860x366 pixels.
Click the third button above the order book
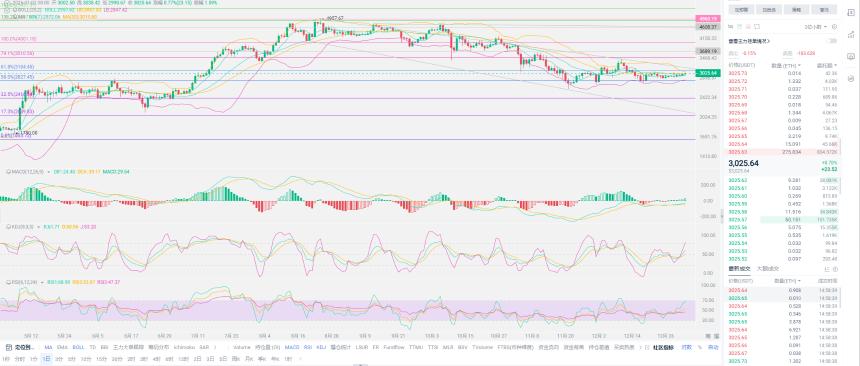[796, 10]
